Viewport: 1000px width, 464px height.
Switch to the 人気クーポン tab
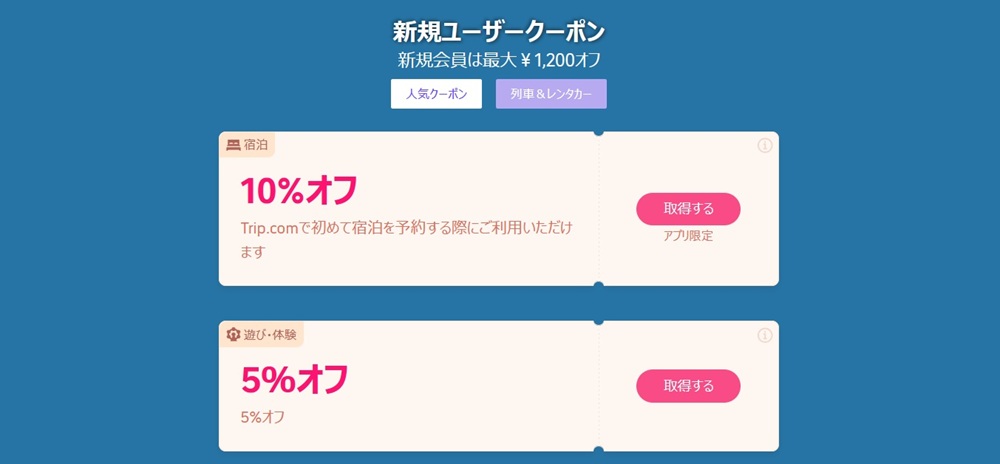pyautogui.click(x=436, y=94)
